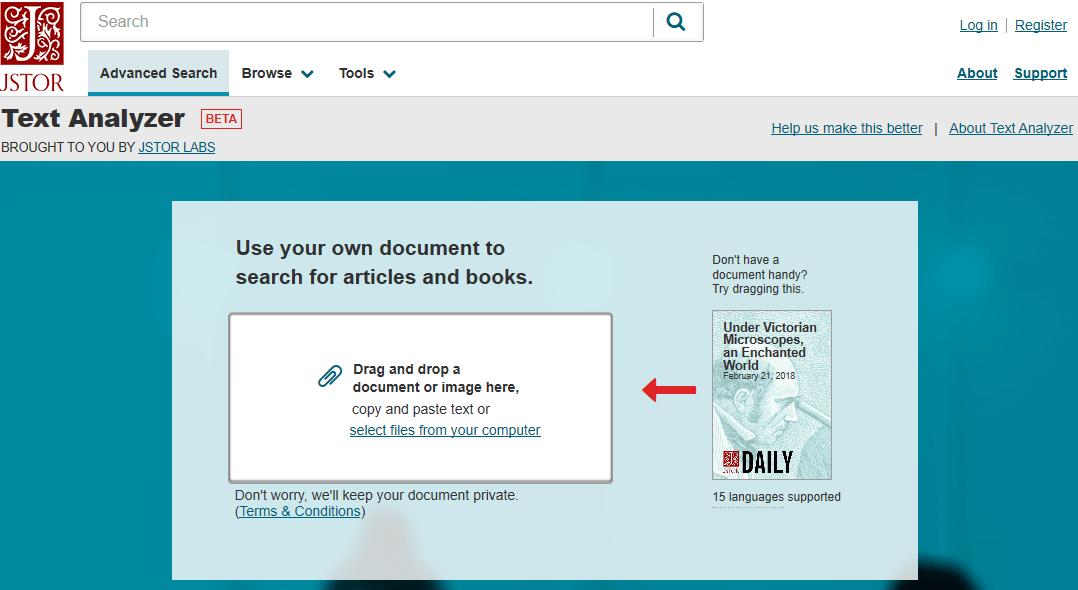
Task: Open About Text Analyzer link
Action: click(x=1011, y=128)
